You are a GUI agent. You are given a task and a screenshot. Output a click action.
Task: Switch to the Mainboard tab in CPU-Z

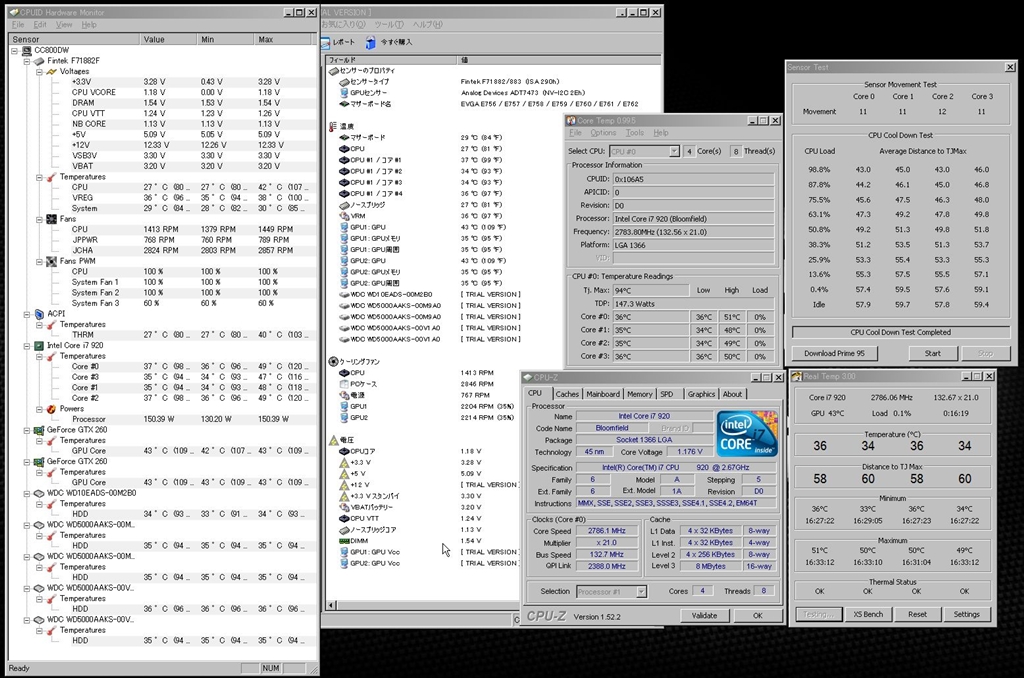tap(603, 394)
